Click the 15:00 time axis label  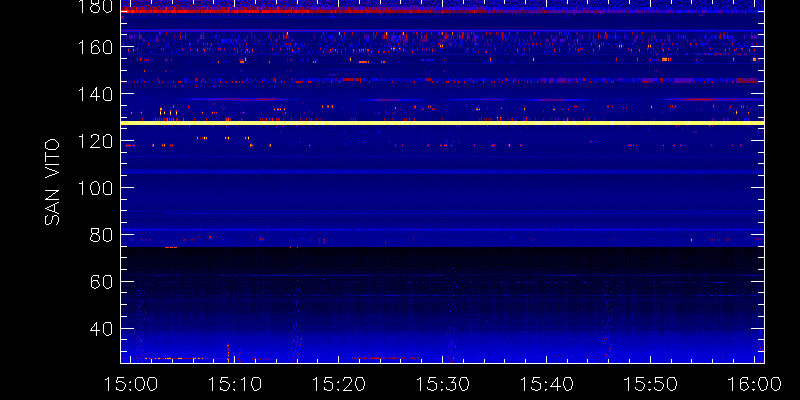point(130,384)
